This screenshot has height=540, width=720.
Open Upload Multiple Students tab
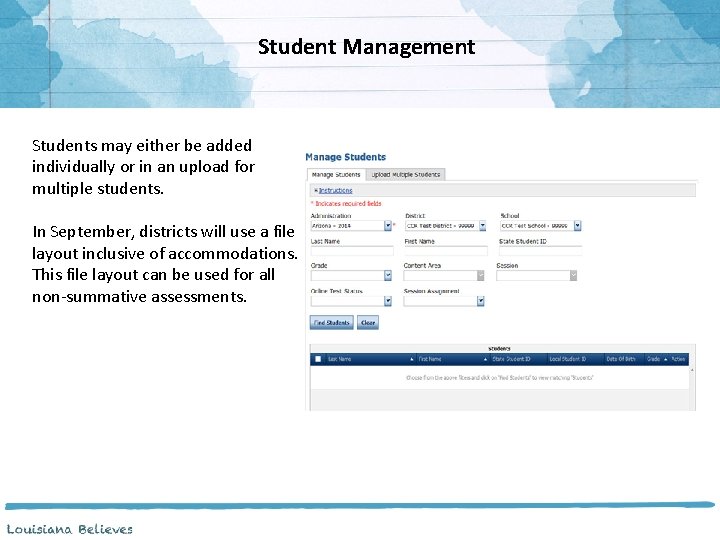(406, 174)
